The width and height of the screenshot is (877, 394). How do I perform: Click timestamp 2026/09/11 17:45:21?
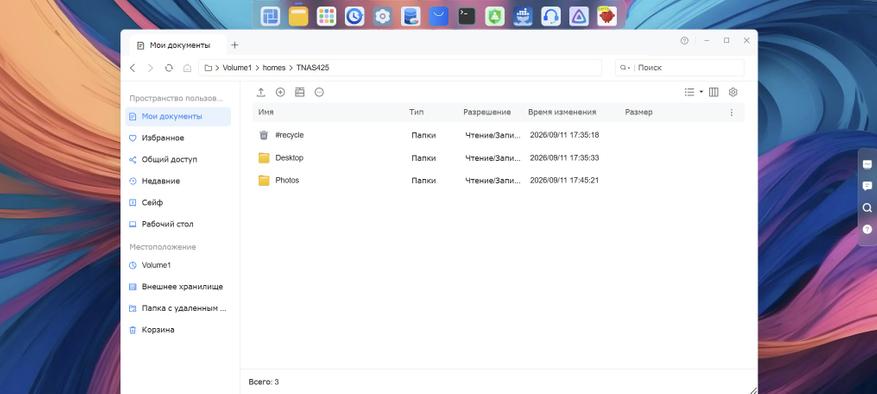pos(564,181)
